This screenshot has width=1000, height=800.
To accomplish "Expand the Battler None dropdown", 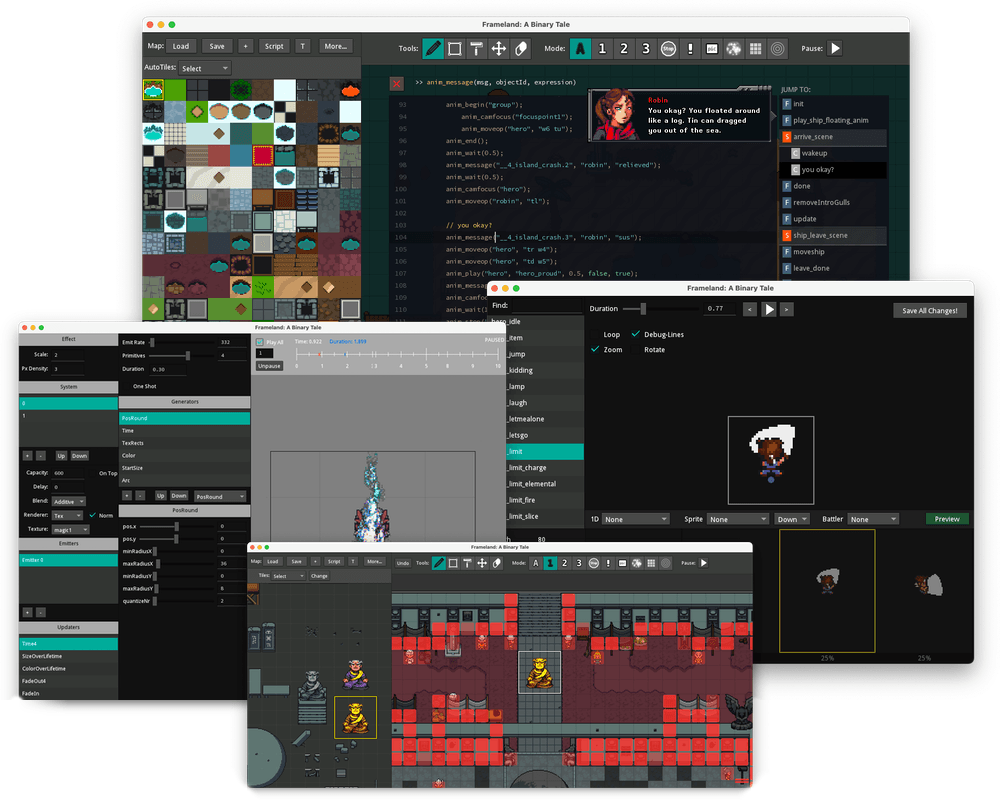I will click(x=873, y=519).
